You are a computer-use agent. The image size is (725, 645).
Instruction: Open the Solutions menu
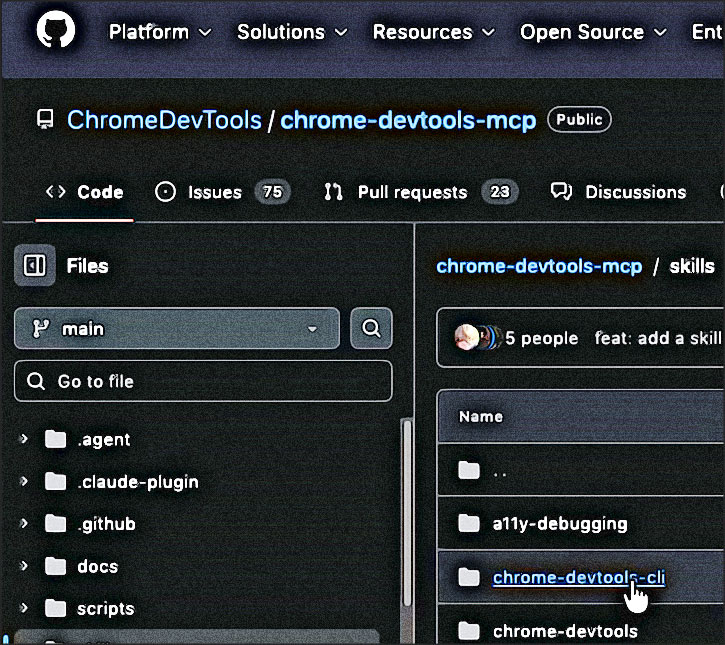[x=292, y=32]
